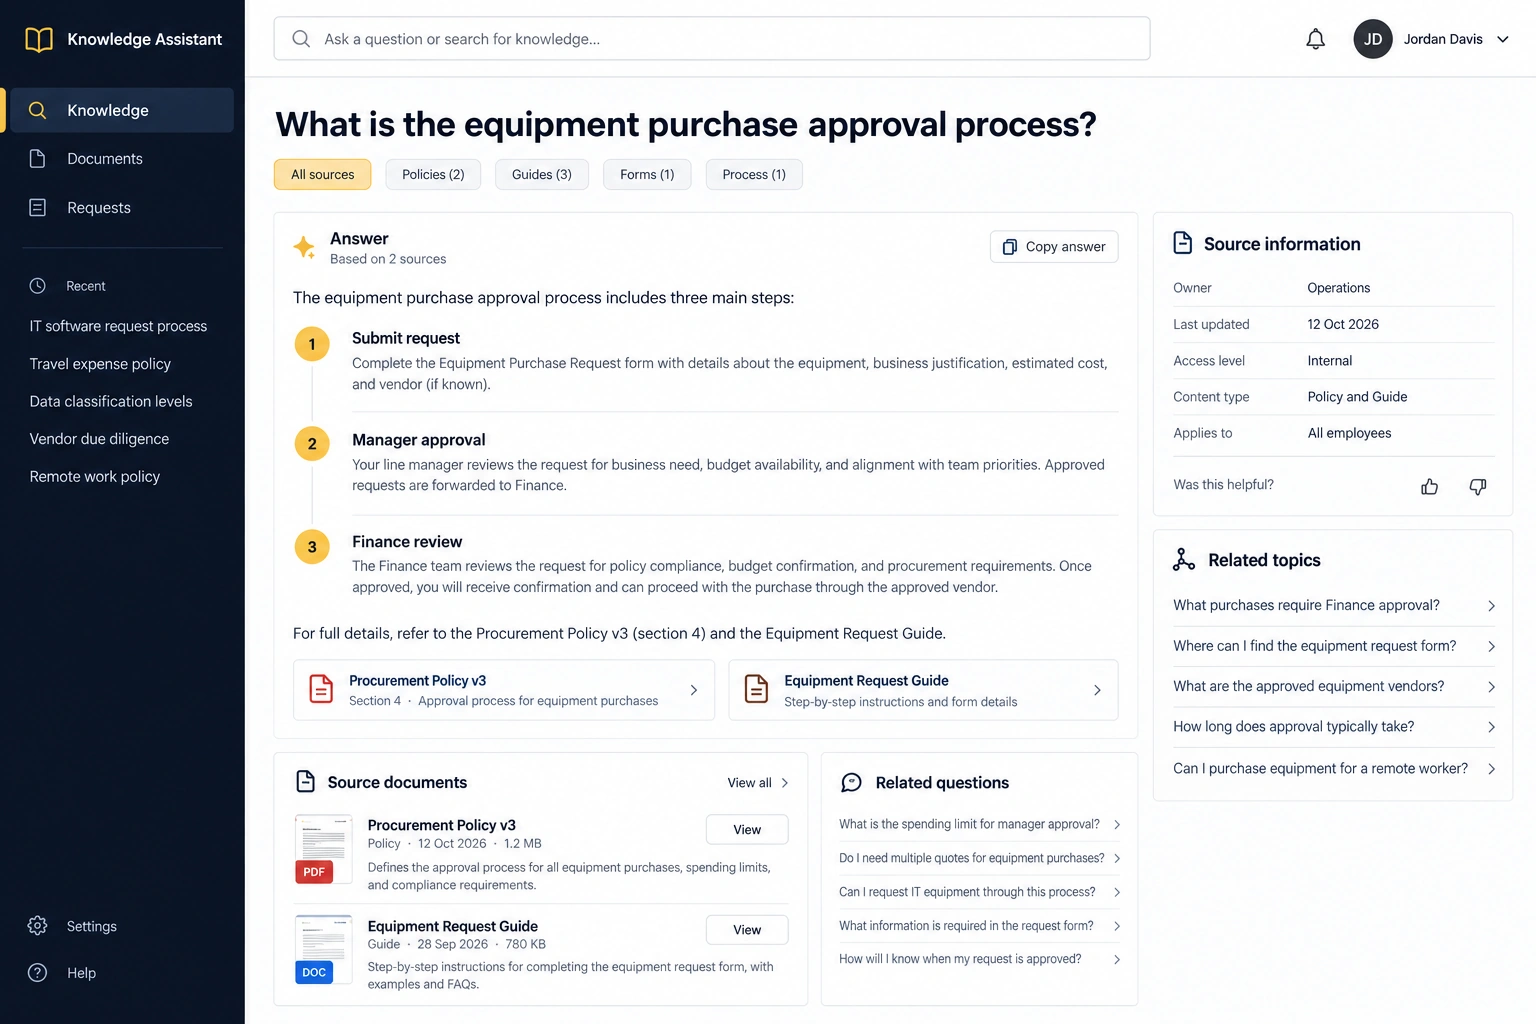Click the thumbs down icon
The image size is (1536, 1024).
pyautogui.click(x=1478, y=486)
